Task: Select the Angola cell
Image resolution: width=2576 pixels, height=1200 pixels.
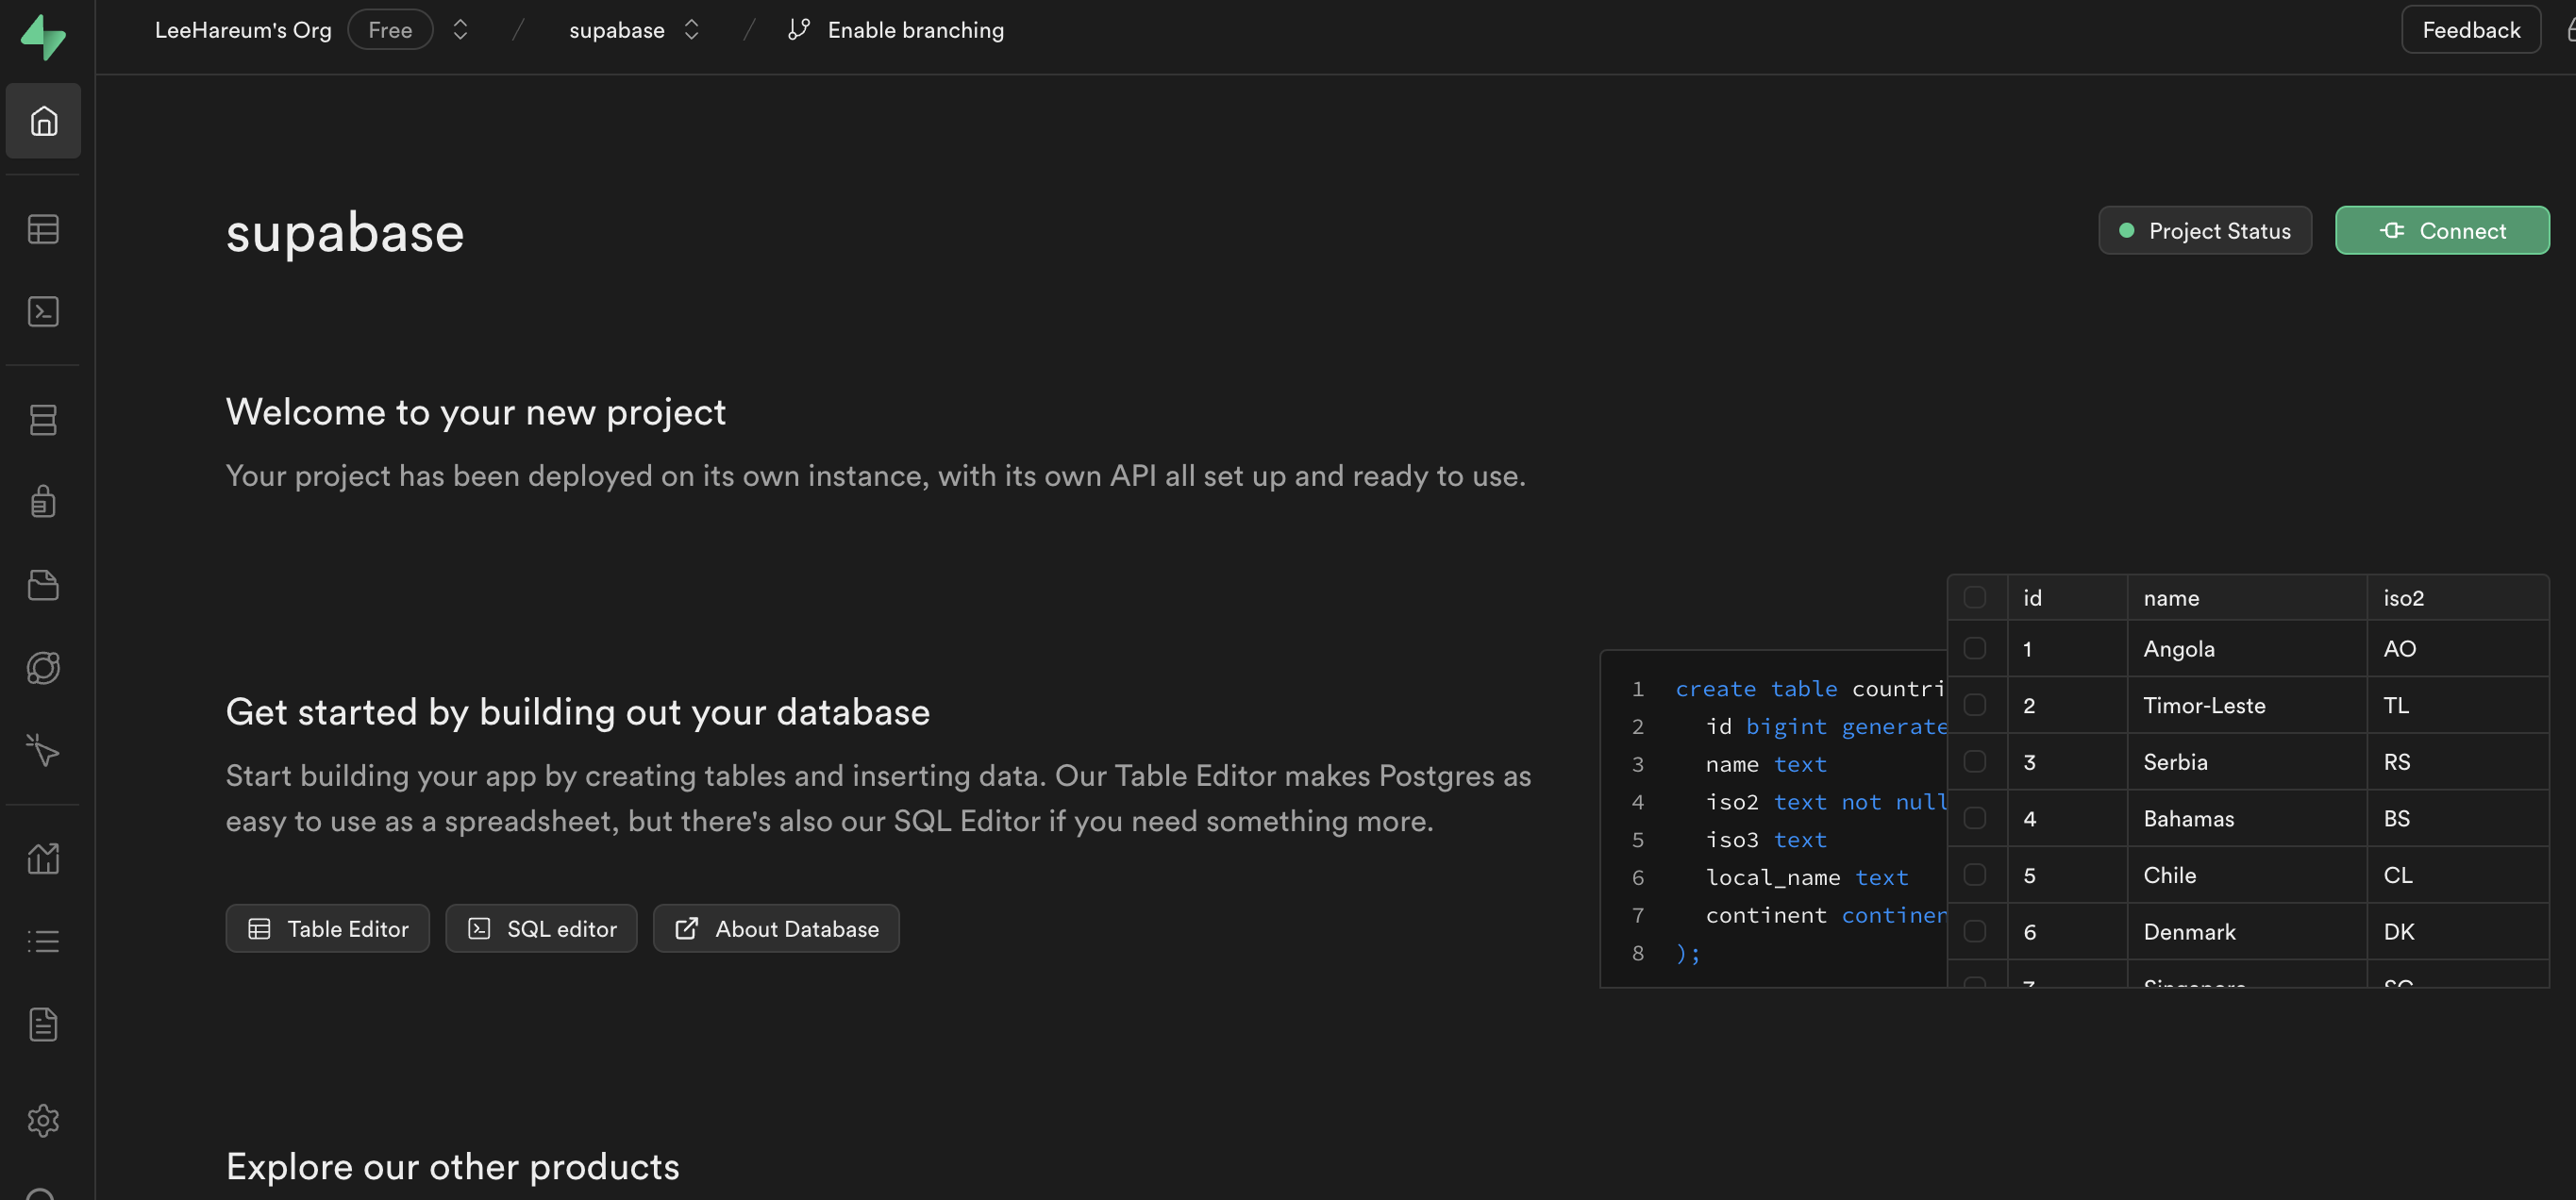Action: [x=2247, y=648]
